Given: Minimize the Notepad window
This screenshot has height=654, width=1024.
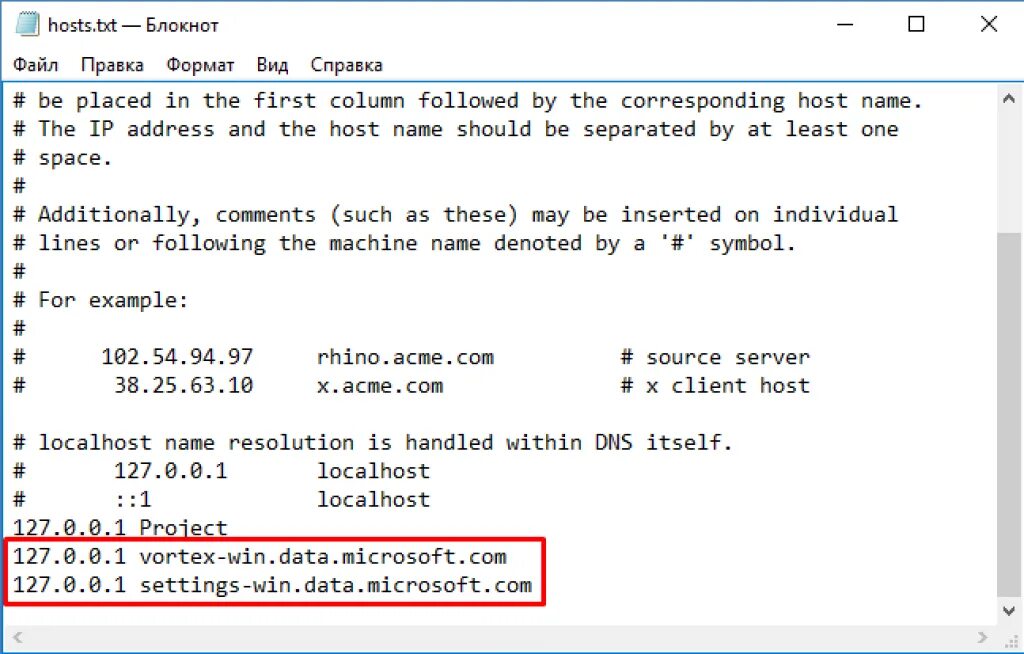Looking at the screenshot, I should pyautogui.click(x=845, y=25).
